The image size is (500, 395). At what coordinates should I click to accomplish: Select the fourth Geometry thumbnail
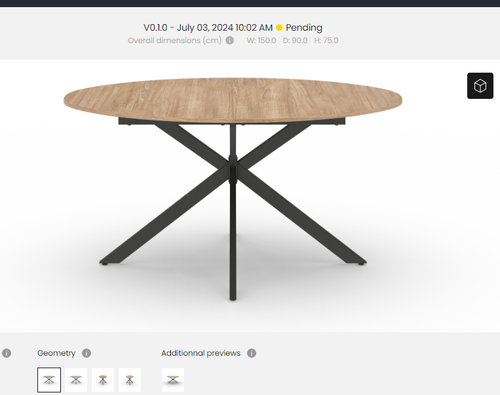pyautogui.click(x=130, y=380)
